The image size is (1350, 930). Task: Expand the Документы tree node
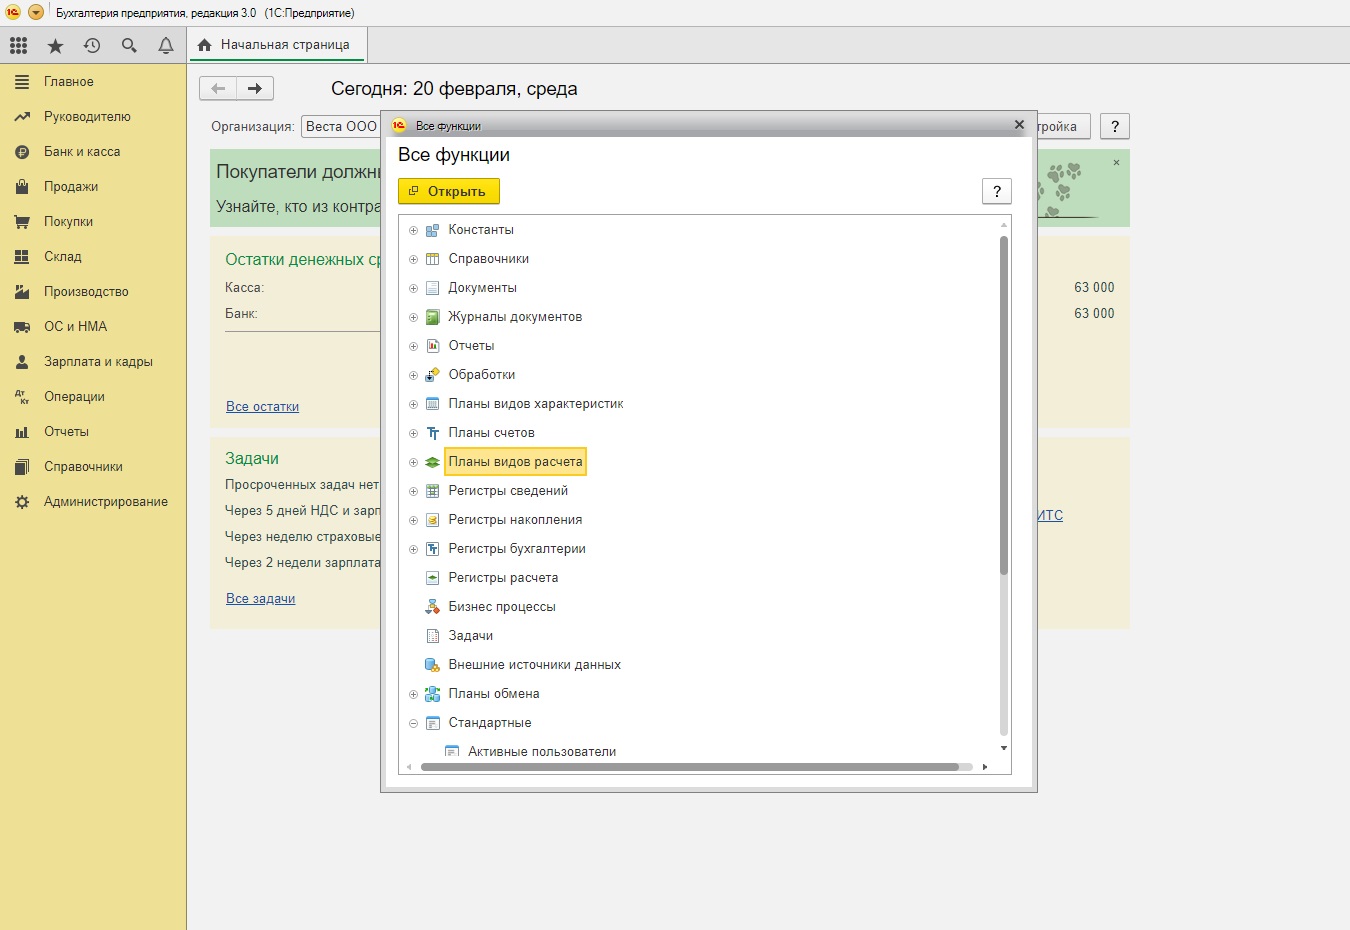click(413, 288)
